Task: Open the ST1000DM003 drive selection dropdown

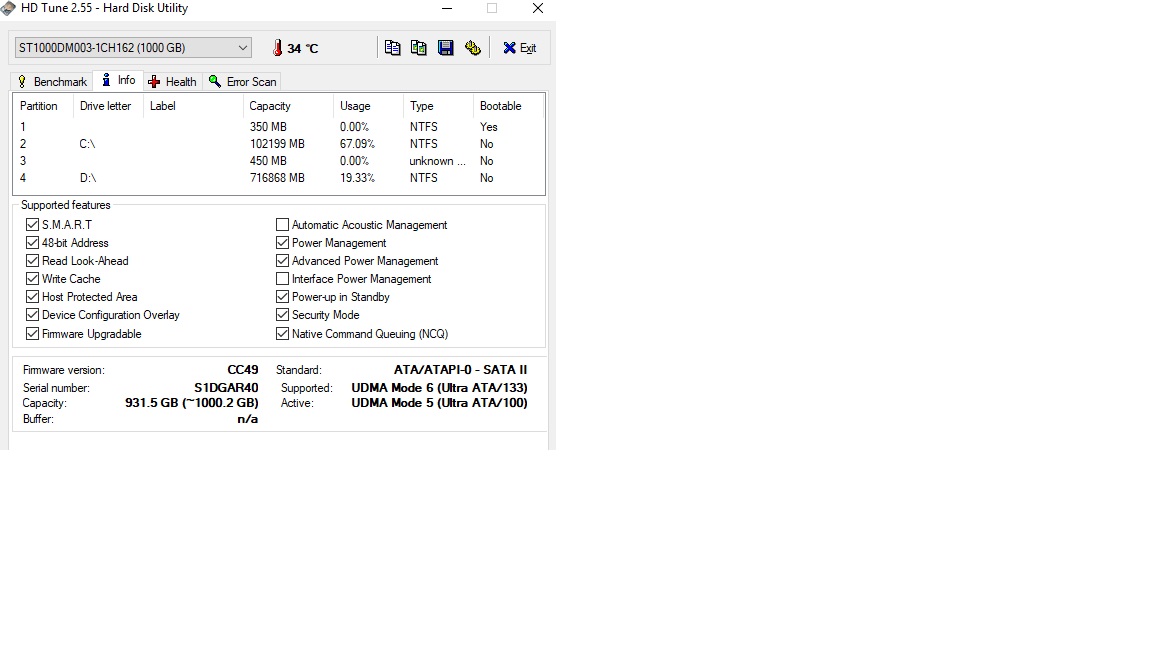Action: 133,48
